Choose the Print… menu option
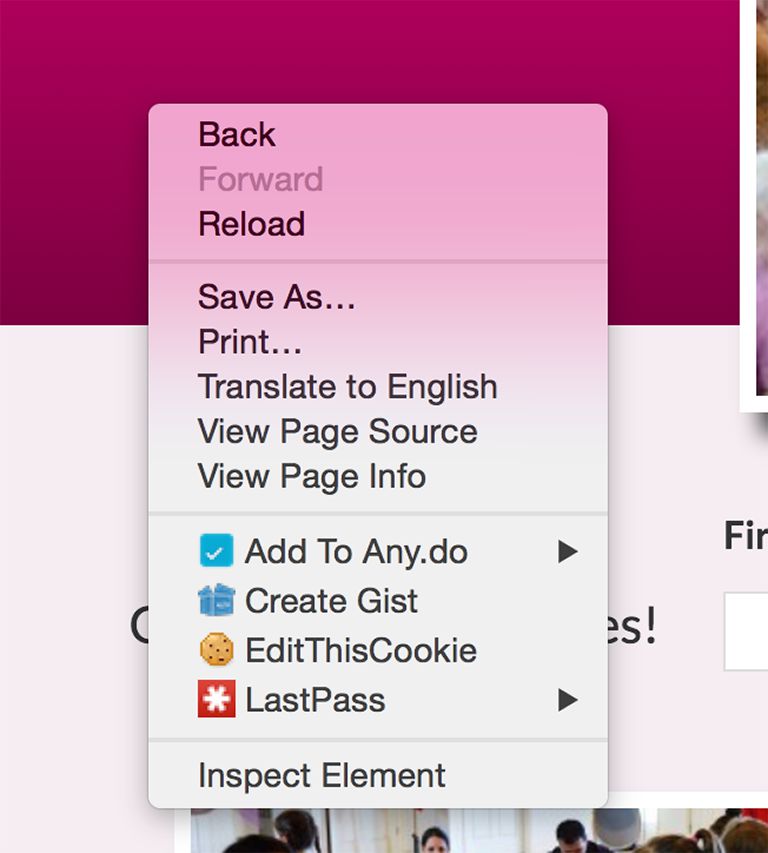 coord(377,342)
